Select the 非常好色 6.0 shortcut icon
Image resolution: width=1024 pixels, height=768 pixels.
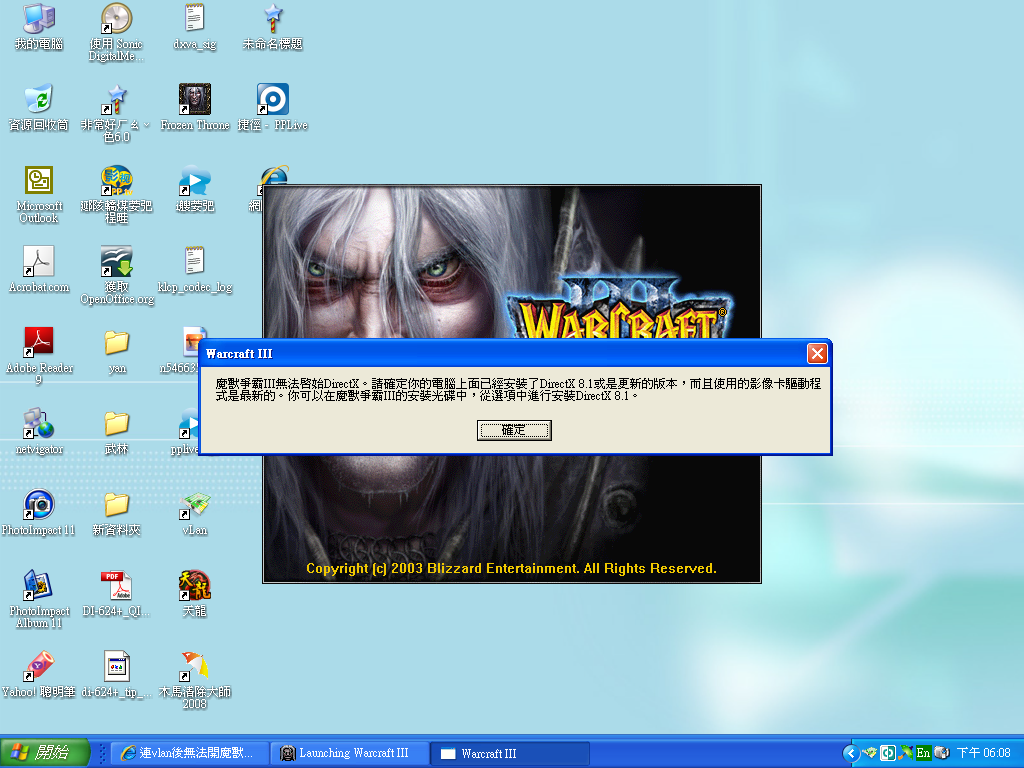[x=116, y=114]
